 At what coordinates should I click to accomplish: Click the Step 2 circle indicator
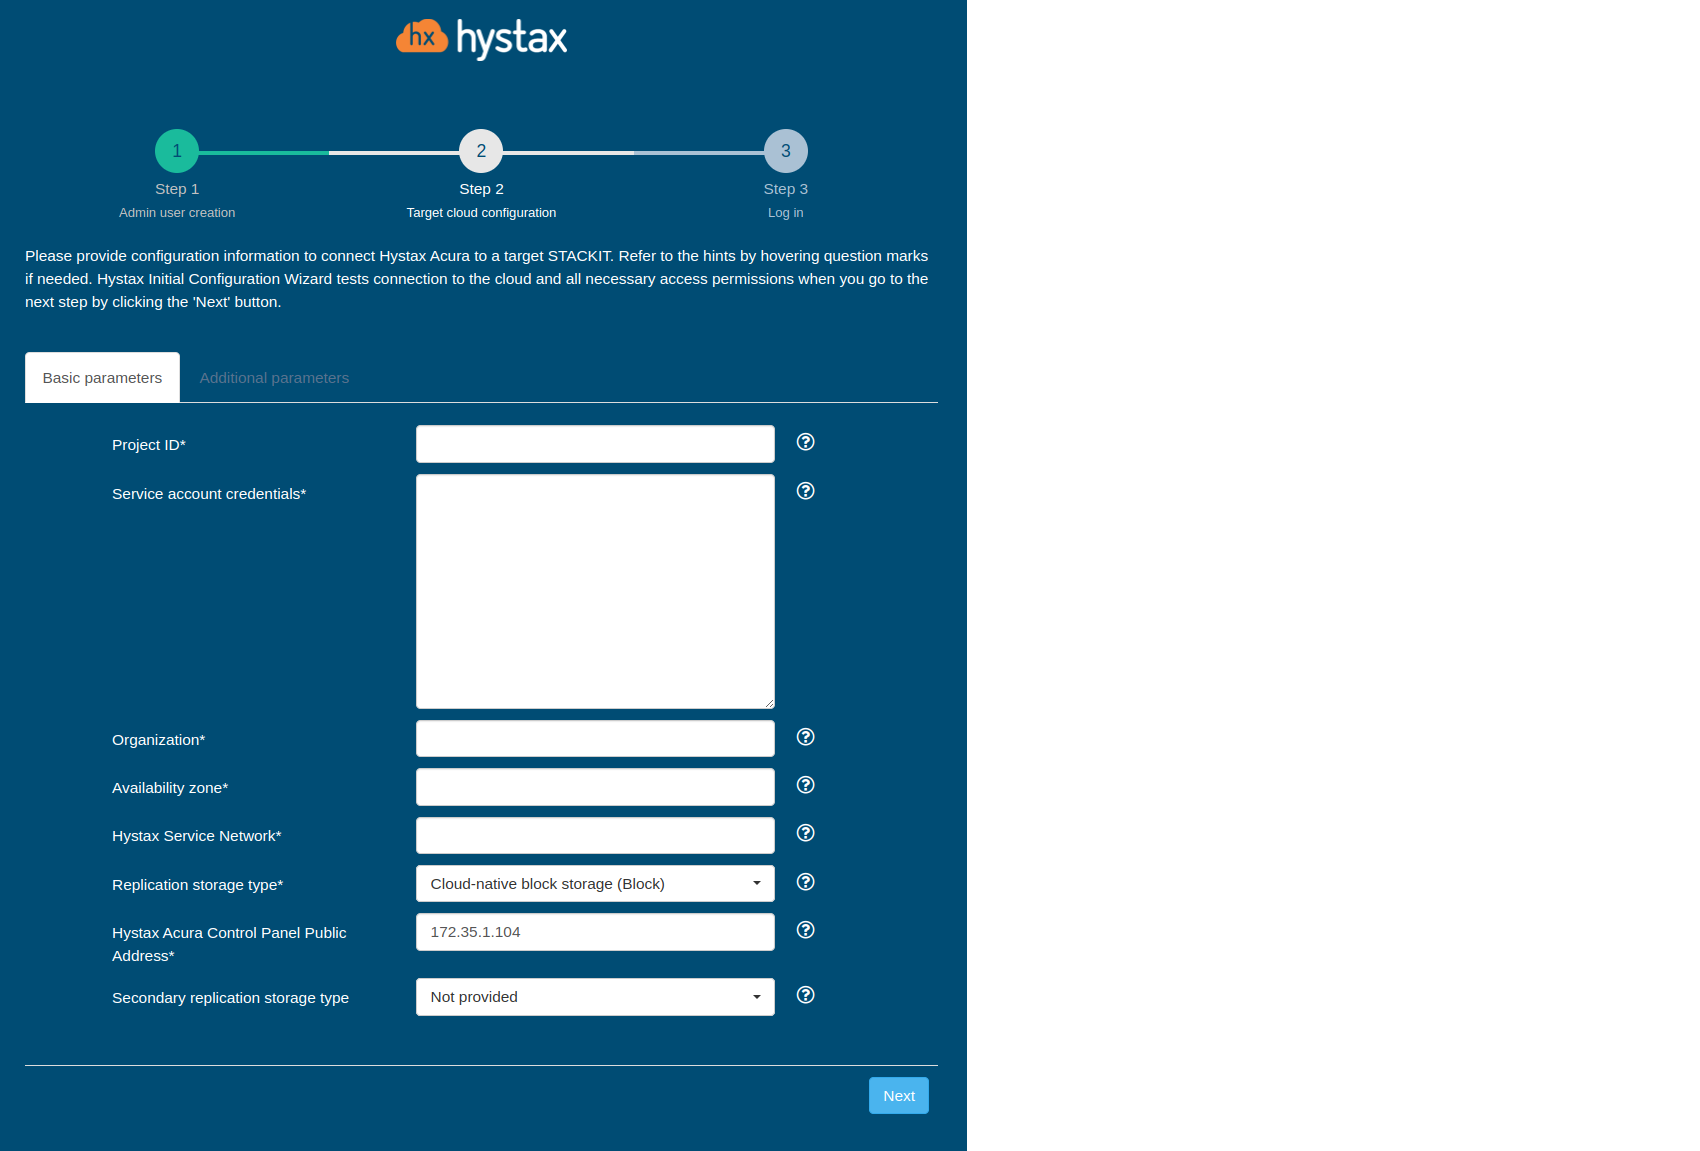pyautogui.click(x=481, y=151)
